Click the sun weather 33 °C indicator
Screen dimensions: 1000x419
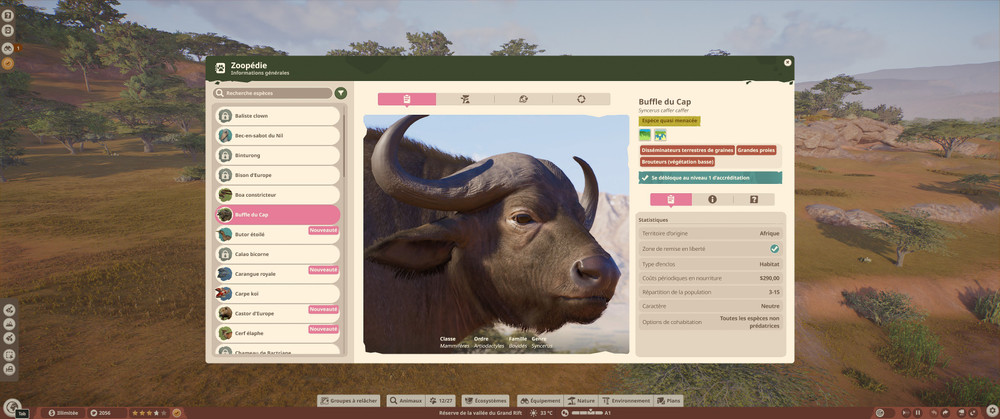541,413
